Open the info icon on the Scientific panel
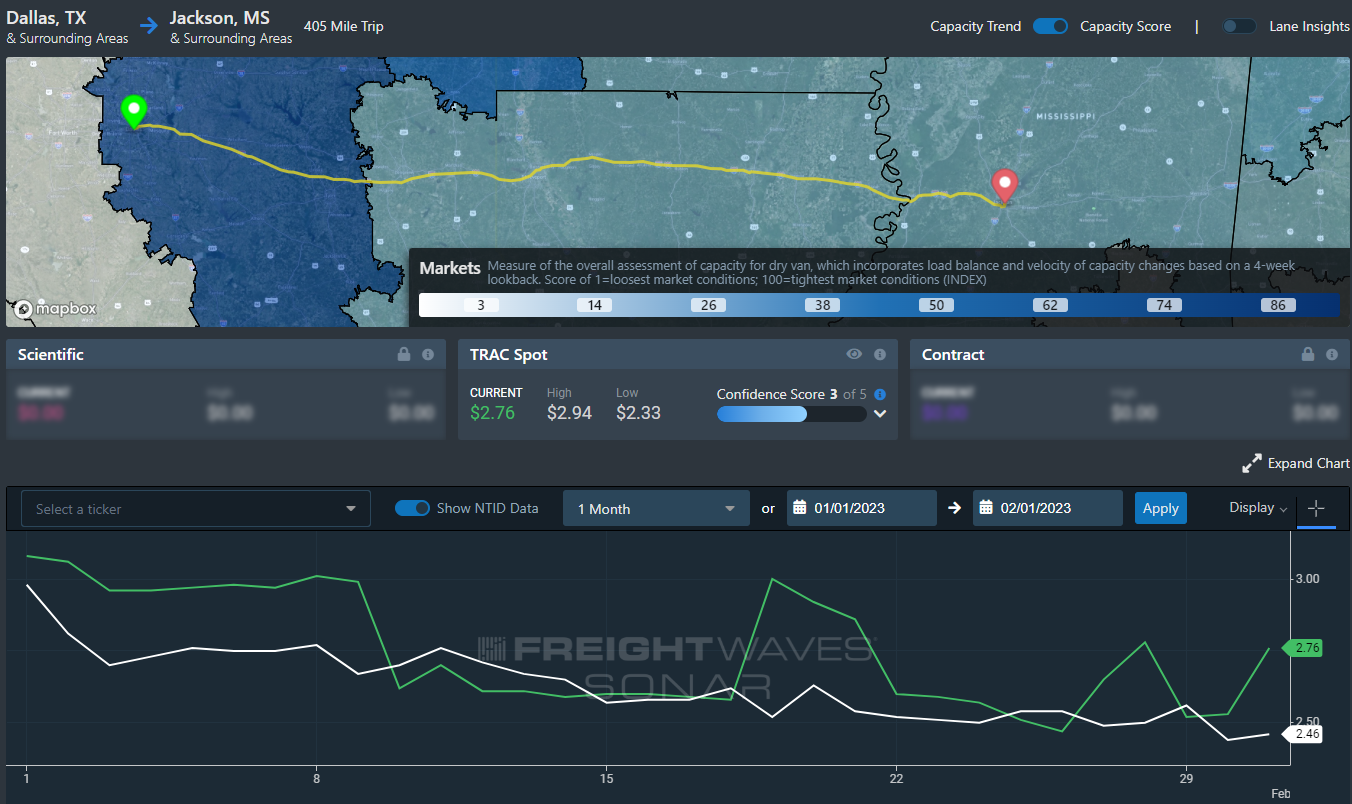 coord(428,354)
